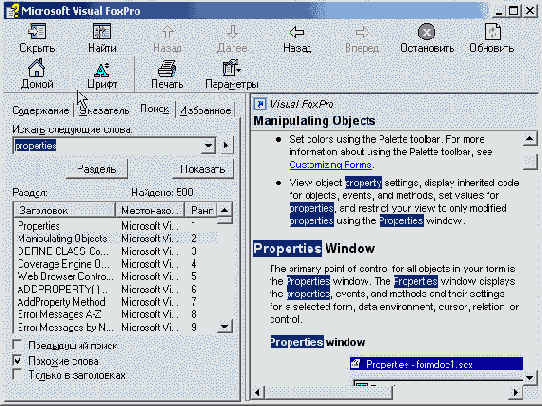
Task: Select the Error Messages By N... result
Action: (x=116, y=327)
